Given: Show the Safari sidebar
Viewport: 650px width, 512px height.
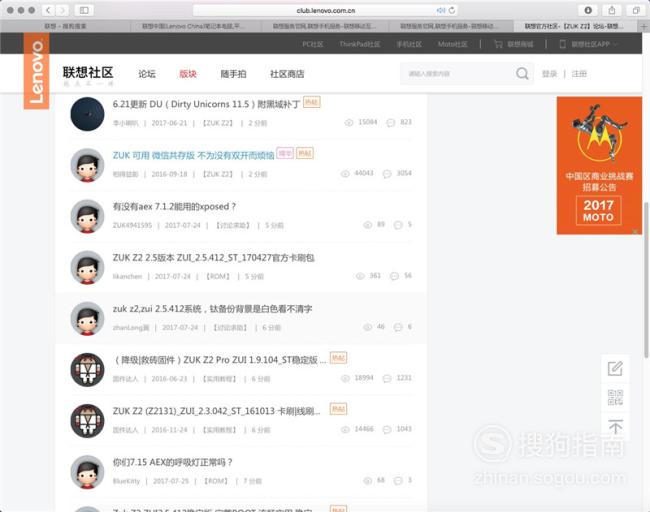Looking at the screenshot, I should pyautogui.click(x=84, y=10).
